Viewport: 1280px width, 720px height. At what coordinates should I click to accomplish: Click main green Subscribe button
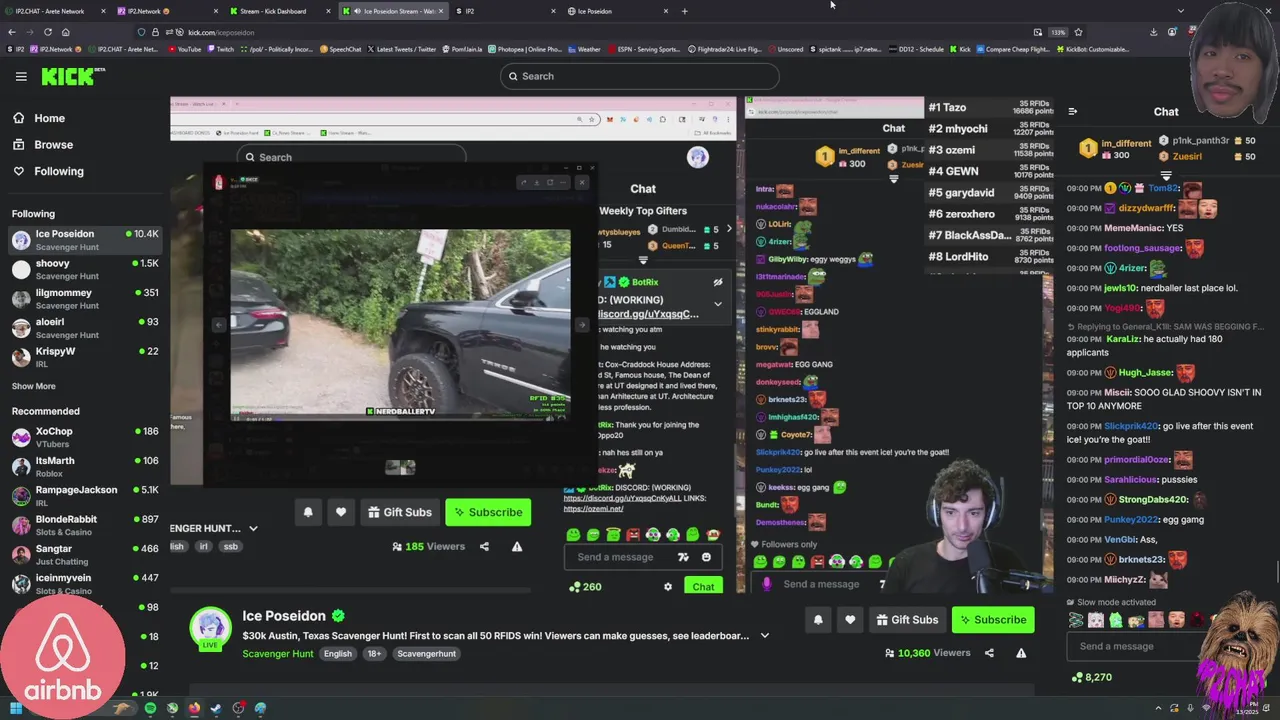992,620
